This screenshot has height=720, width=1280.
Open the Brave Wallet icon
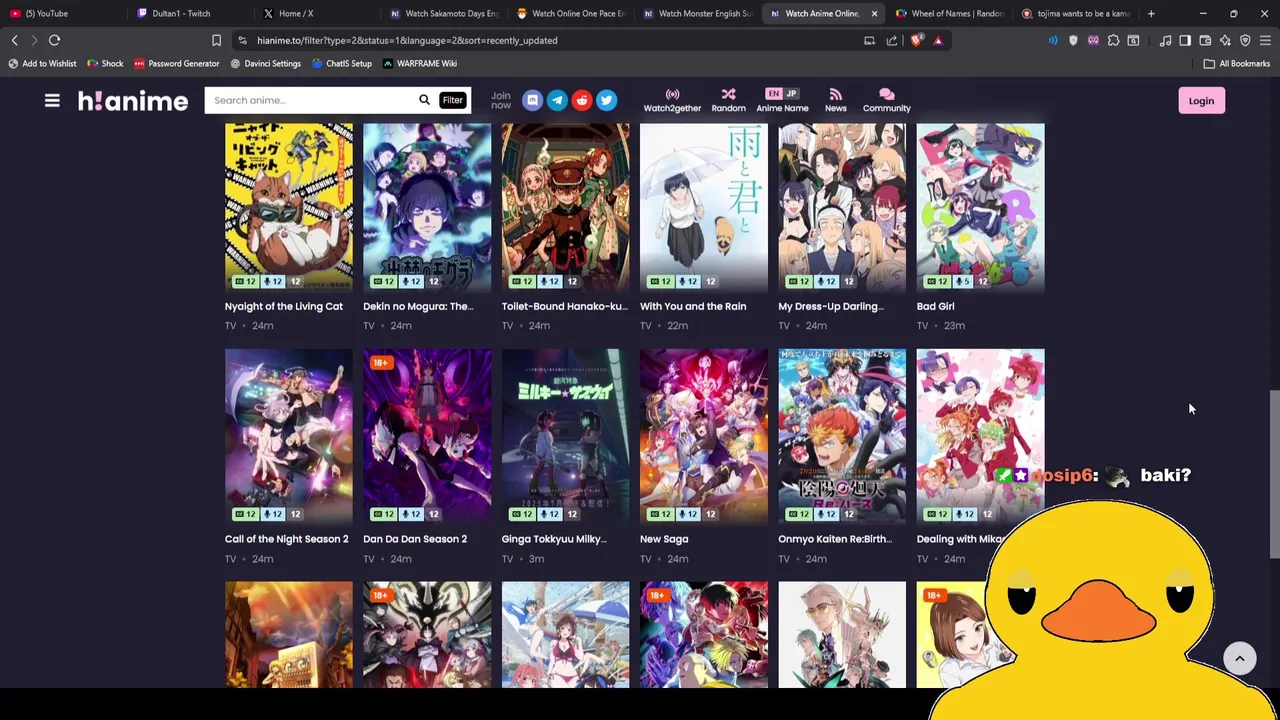point(1205,40)
